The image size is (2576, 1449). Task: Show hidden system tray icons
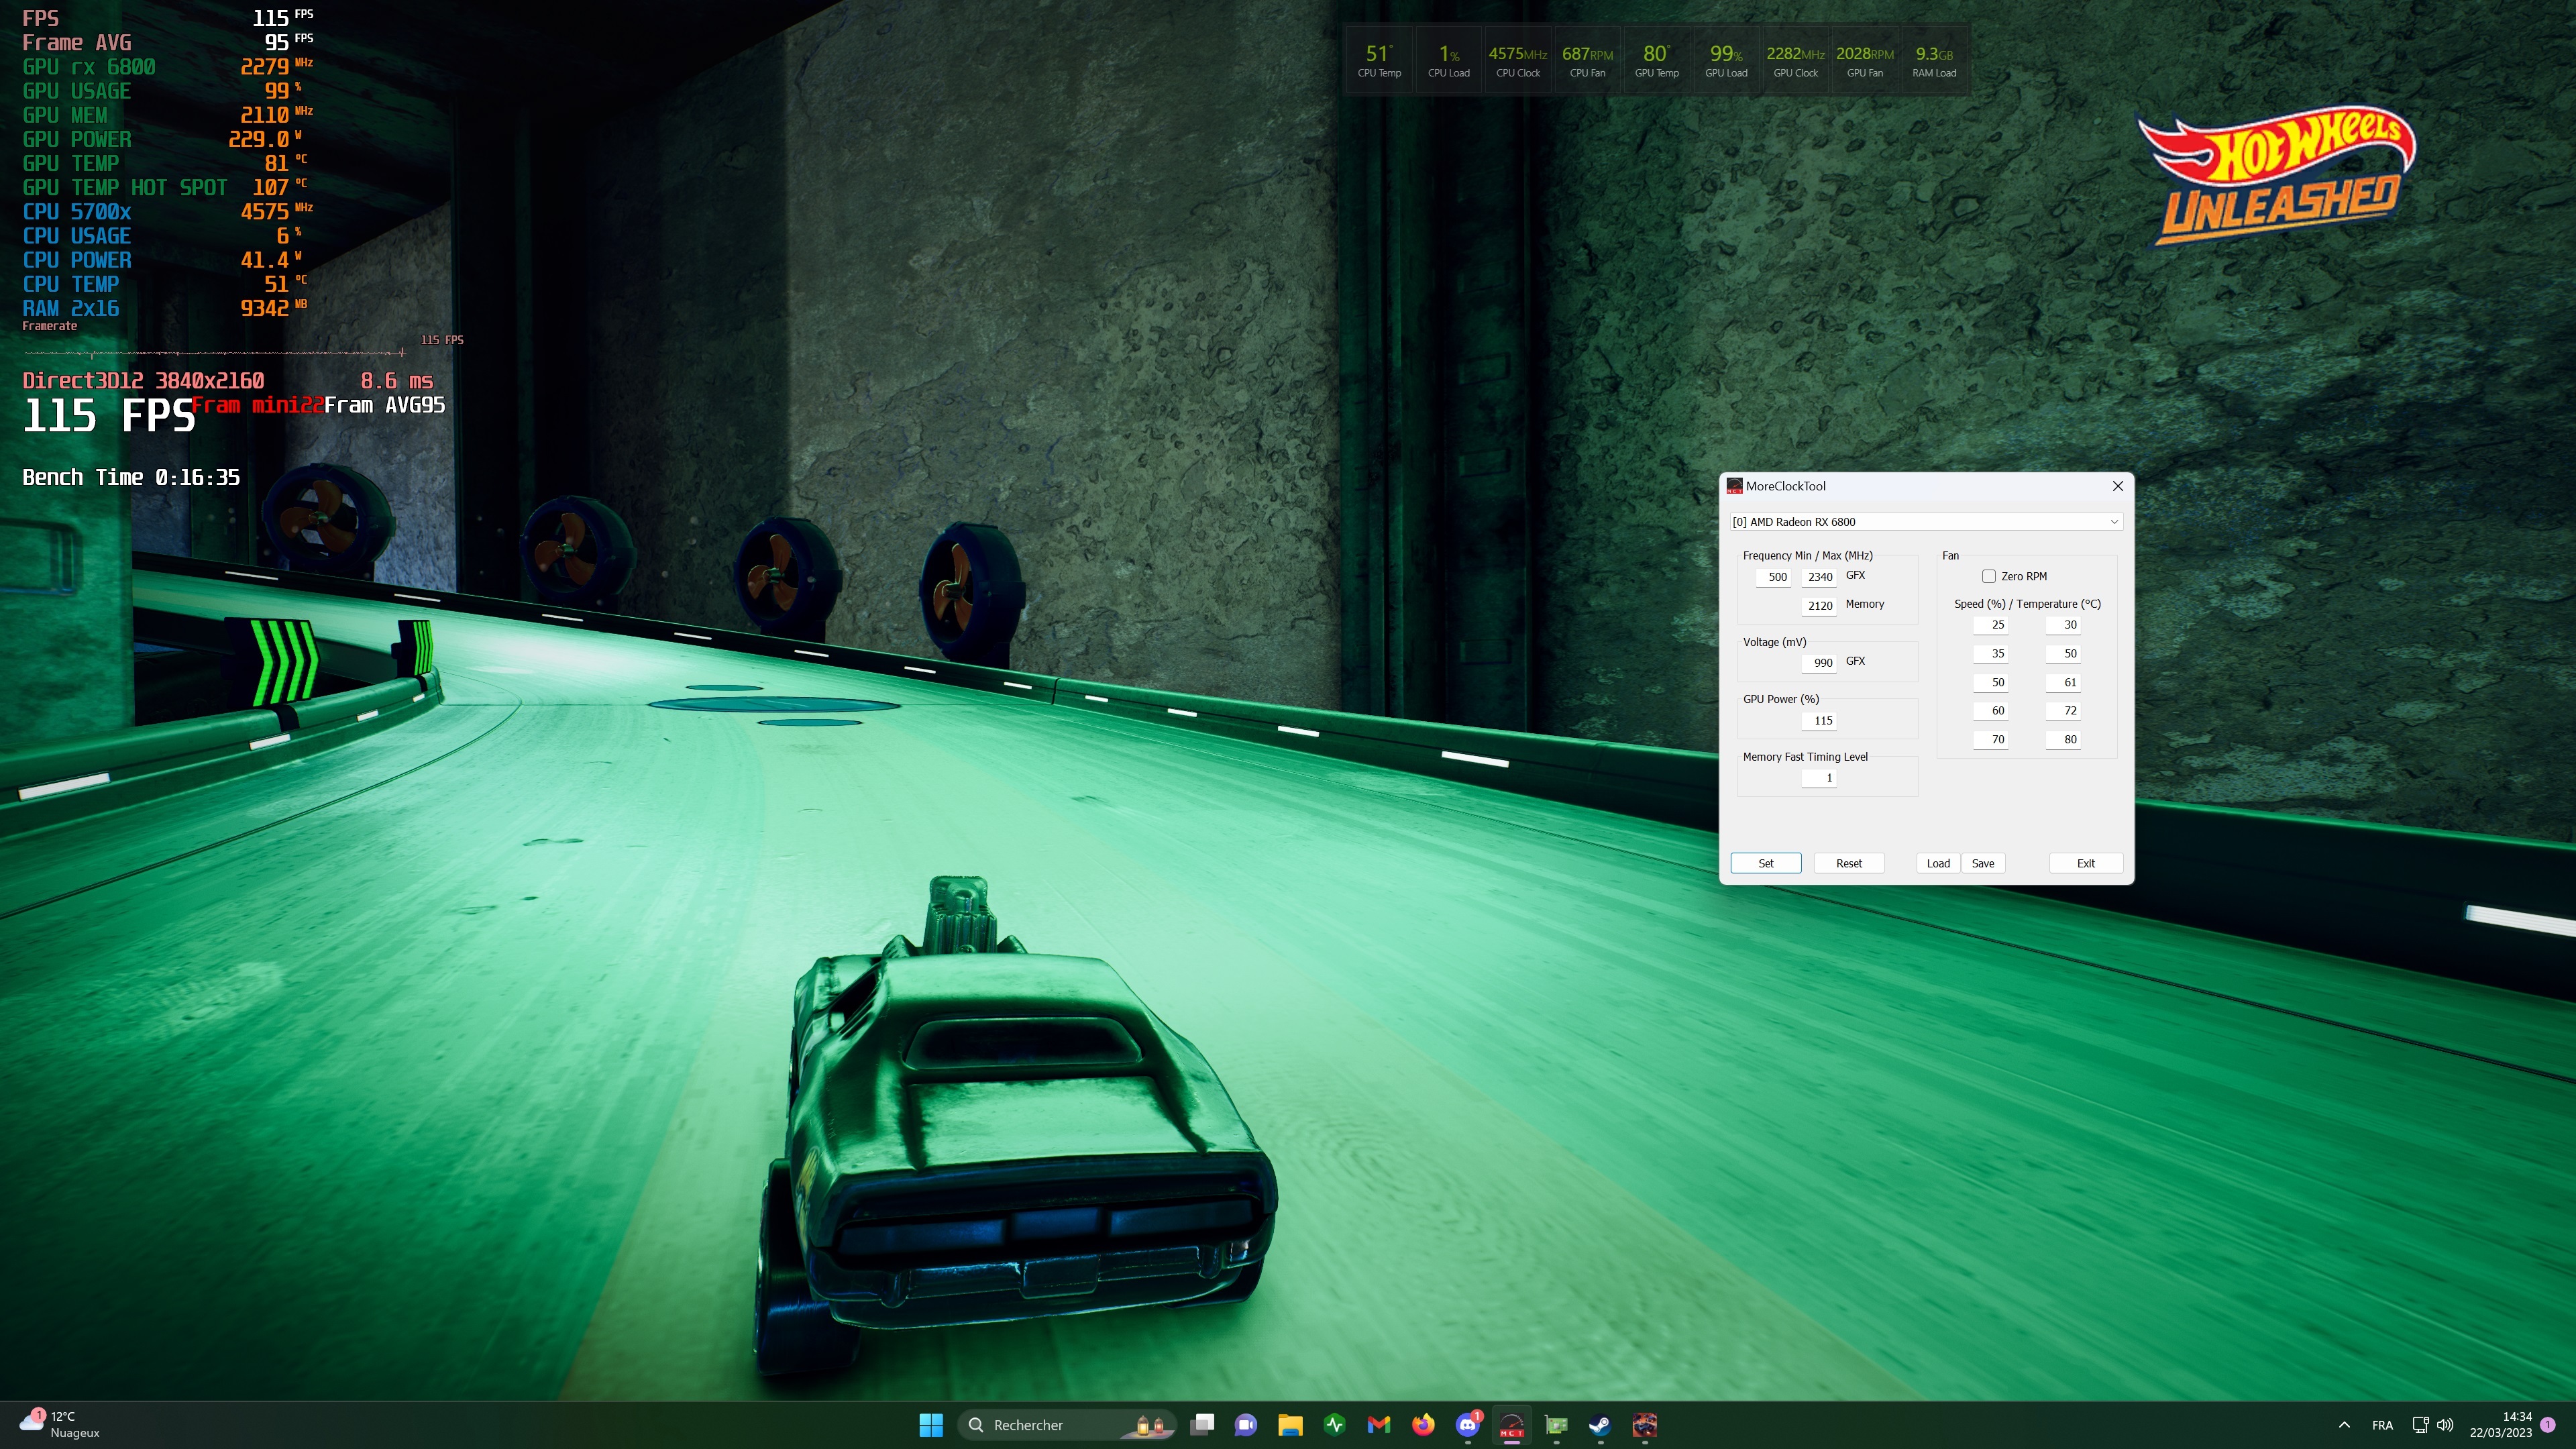tap(2344, 1425)
